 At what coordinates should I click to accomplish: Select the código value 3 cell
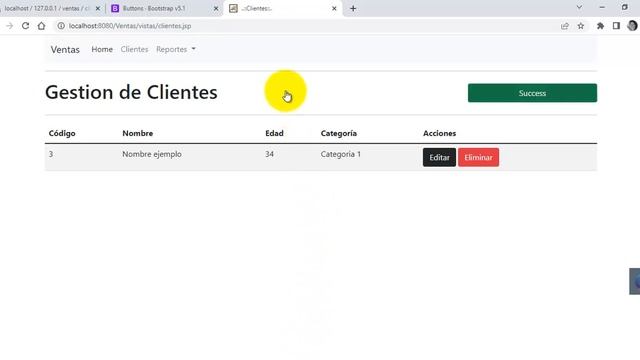[x=51, y=154]
